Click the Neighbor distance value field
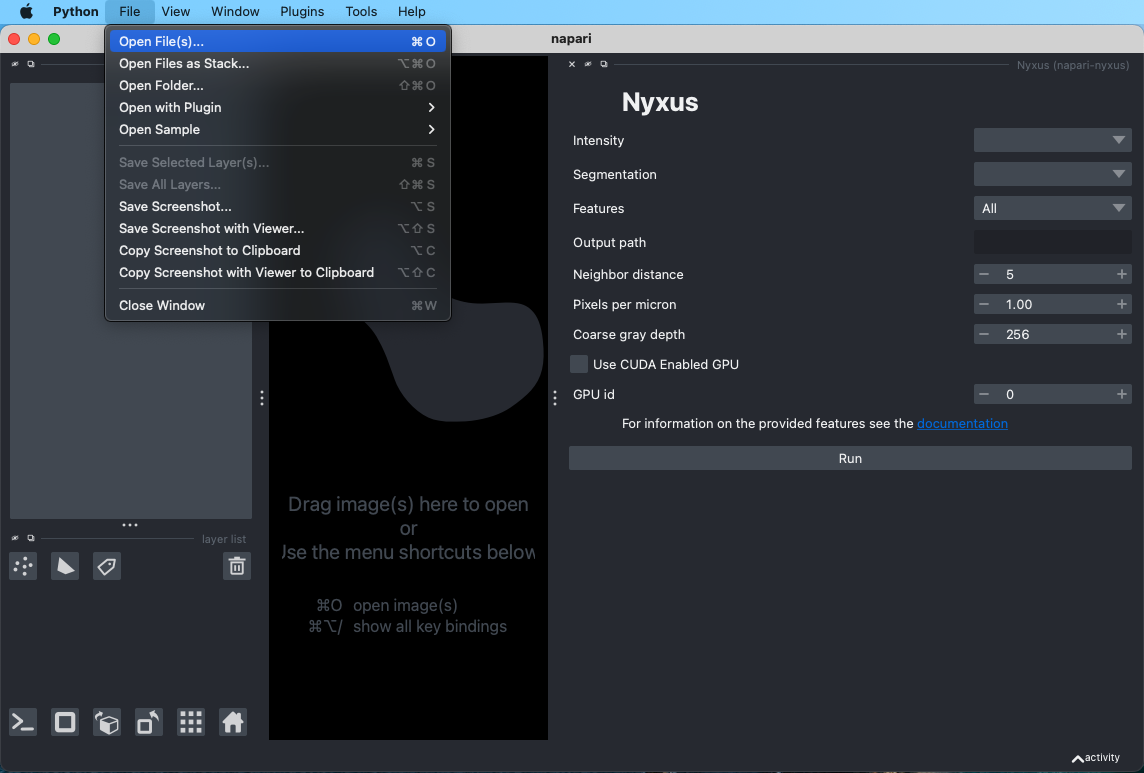 pos(1052,274)
